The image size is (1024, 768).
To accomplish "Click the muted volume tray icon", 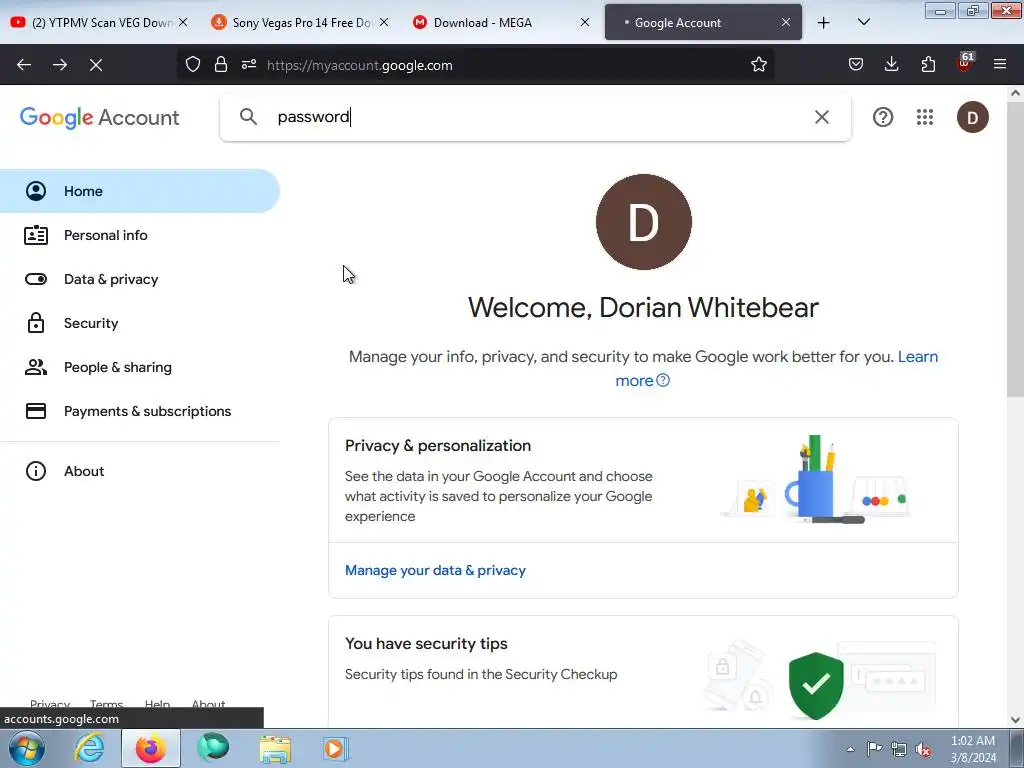I will pos(923,749).
